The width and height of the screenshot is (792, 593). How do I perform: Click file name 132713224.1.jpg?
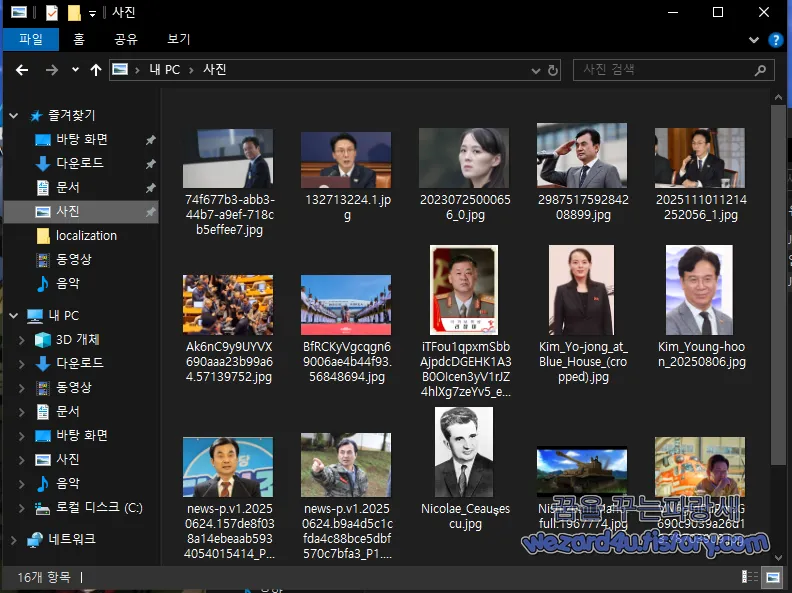(348, 207)
